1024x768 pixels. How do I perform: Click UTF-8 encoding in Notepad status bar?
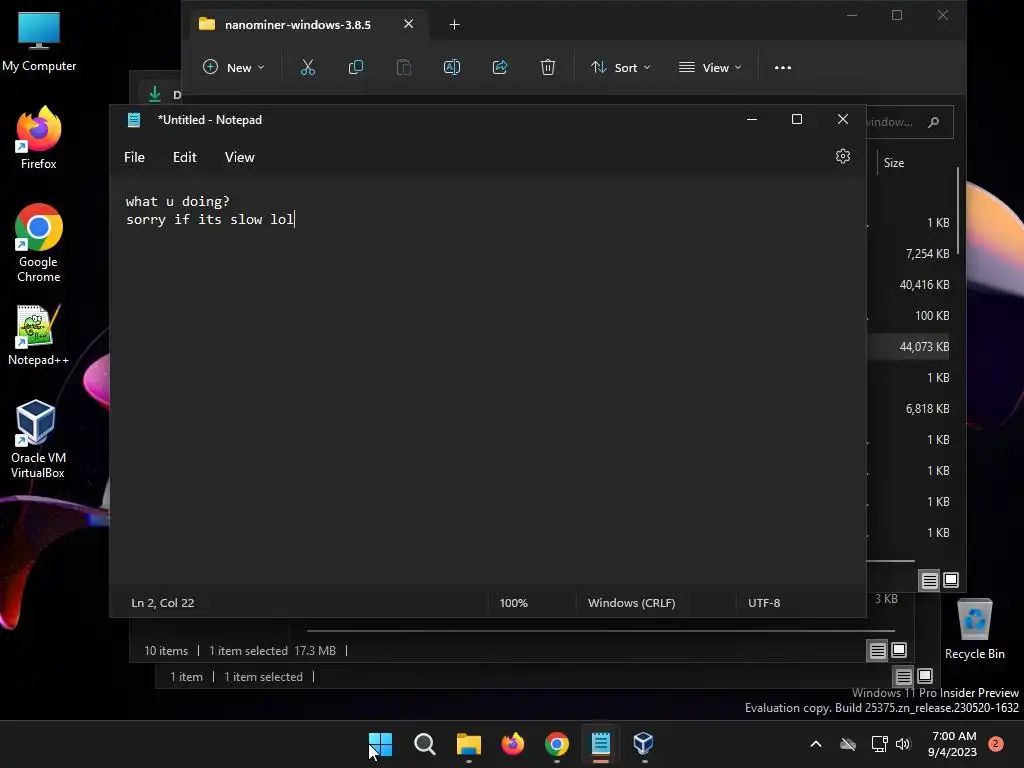763,603
